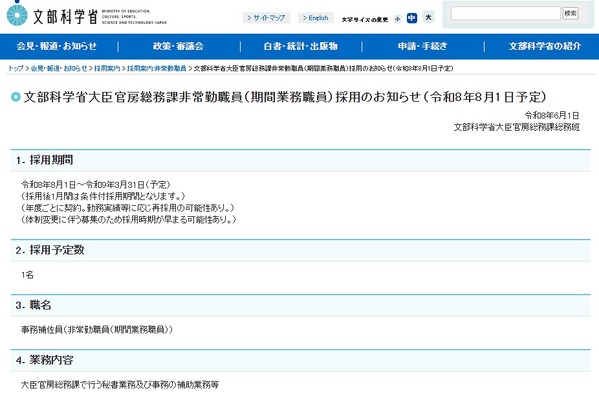Go to トップ in the breadcrumb

(16, 68)
